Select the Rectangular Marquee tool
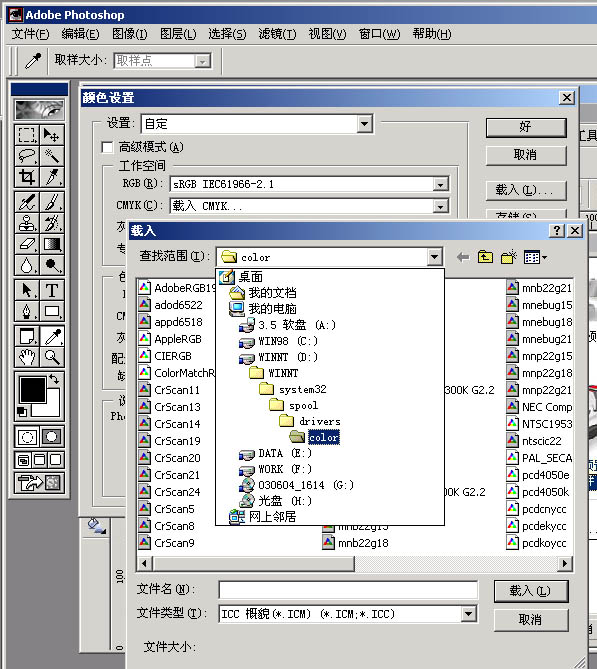Image resolution: width=597 pixels, height=669 pixels. click(27, 135)
